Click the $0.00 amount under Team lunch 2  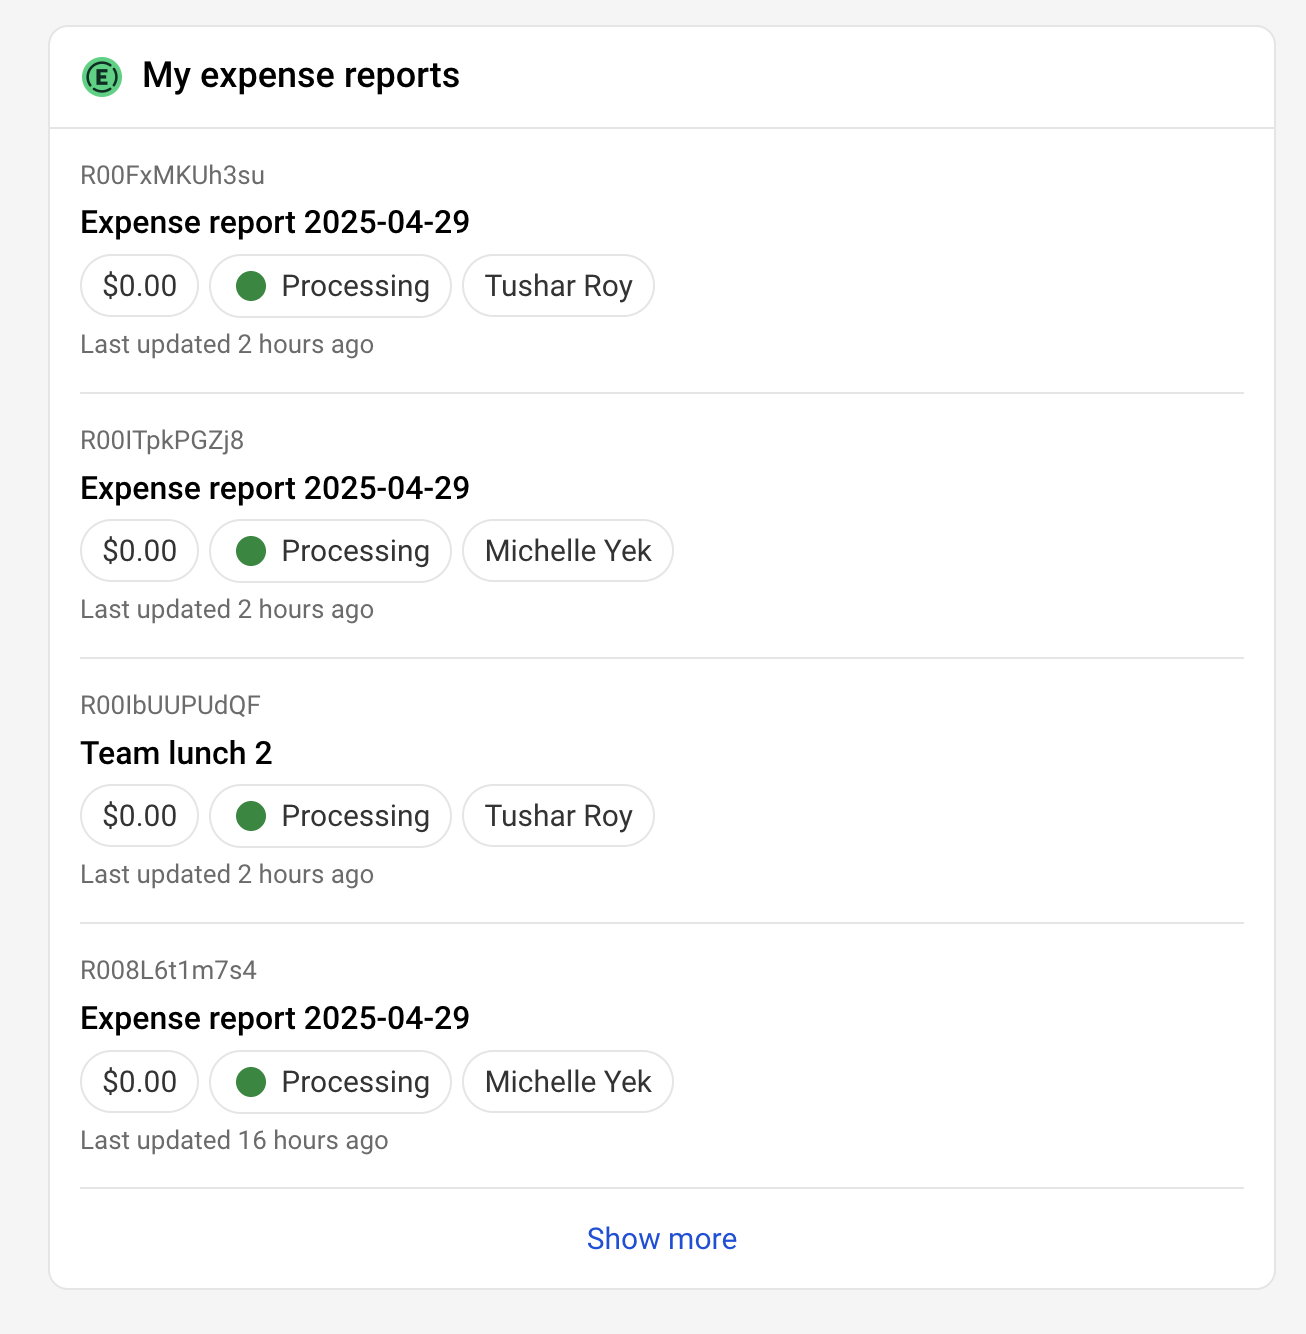140,816
